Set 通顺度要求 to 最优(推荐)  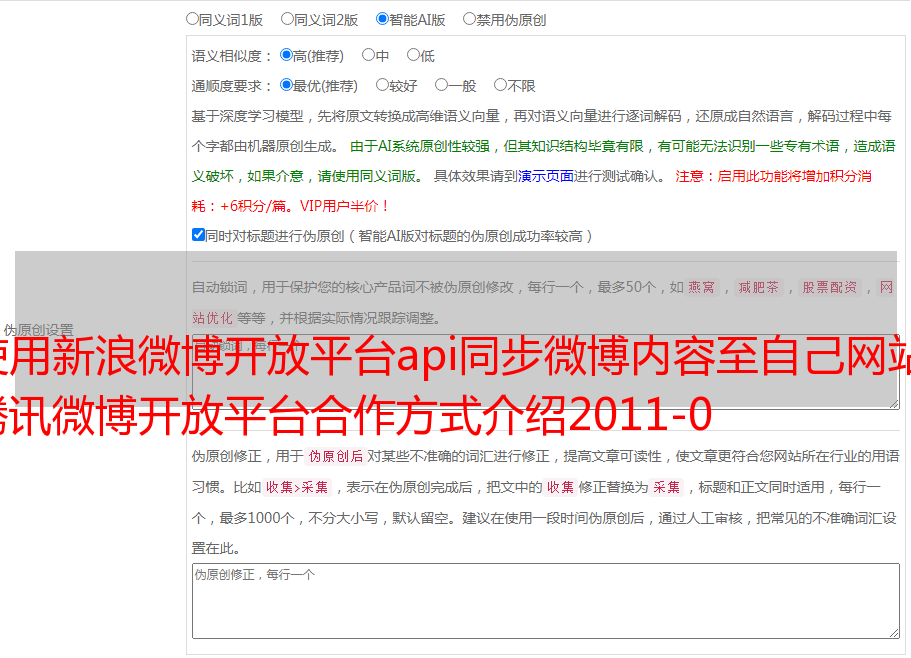tap(286, 85)
